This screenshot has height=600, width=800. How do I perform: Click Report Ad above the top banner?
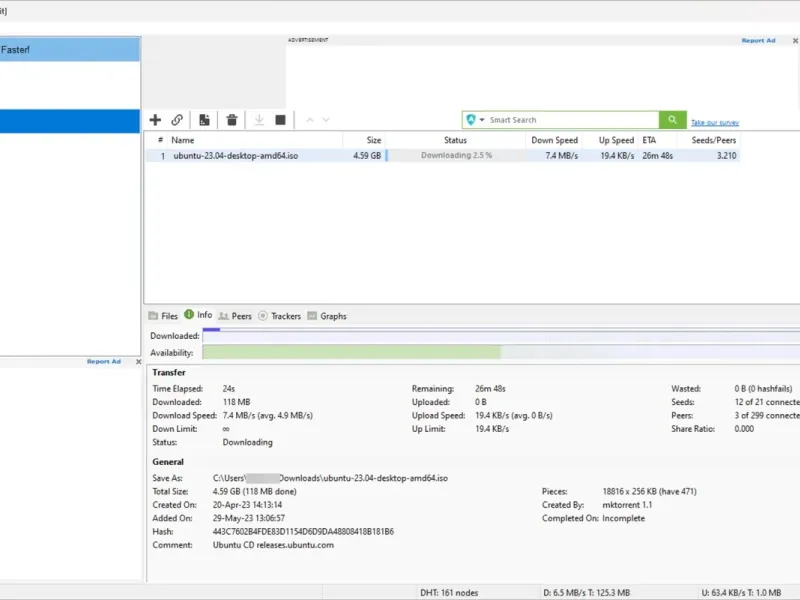tap(758, 40)
